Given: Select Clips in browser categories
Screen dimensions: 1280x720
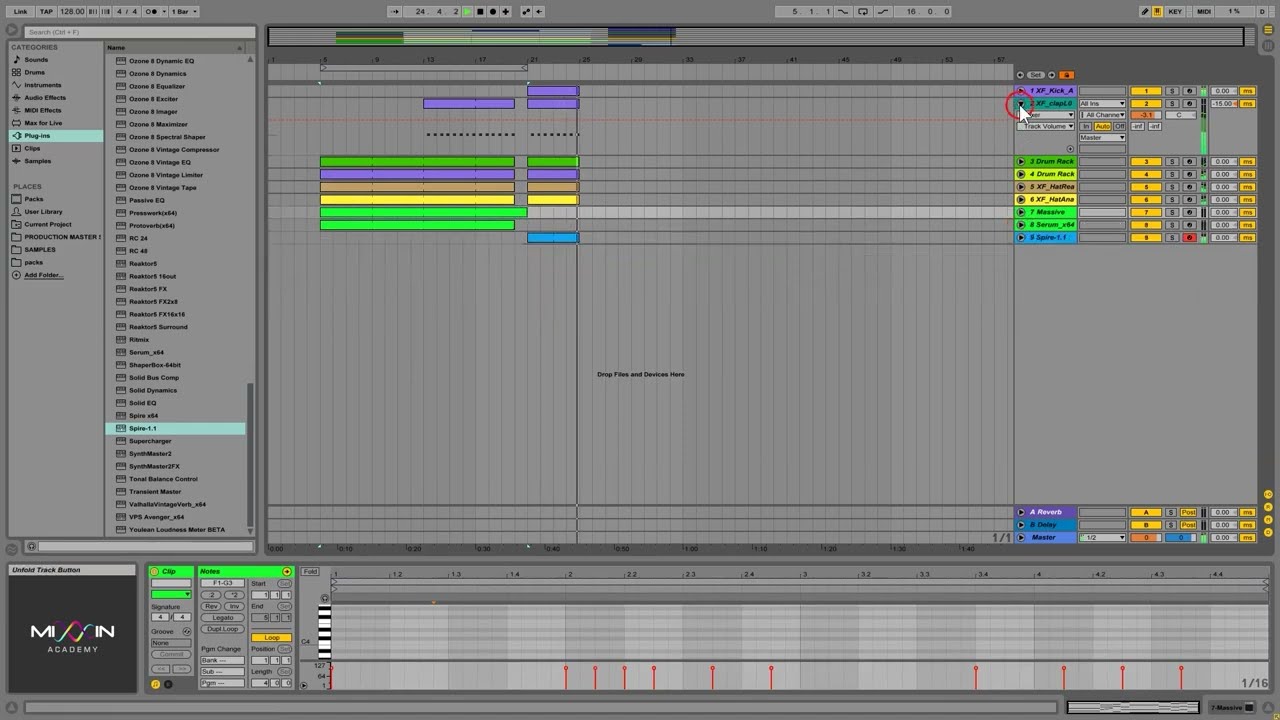Looking at the screenshot, I should [x=32, y=148].
